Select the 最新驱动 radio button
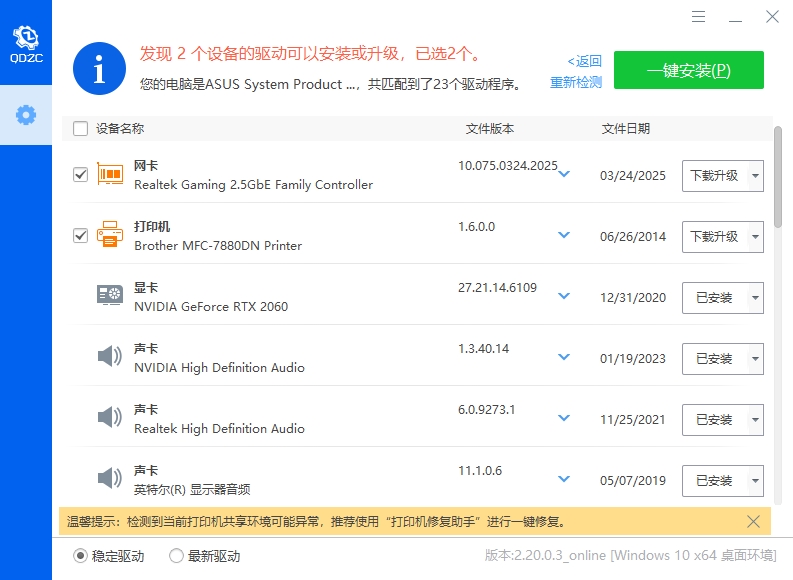The height and width of the screenshot is (580, 793). (176, 556)
